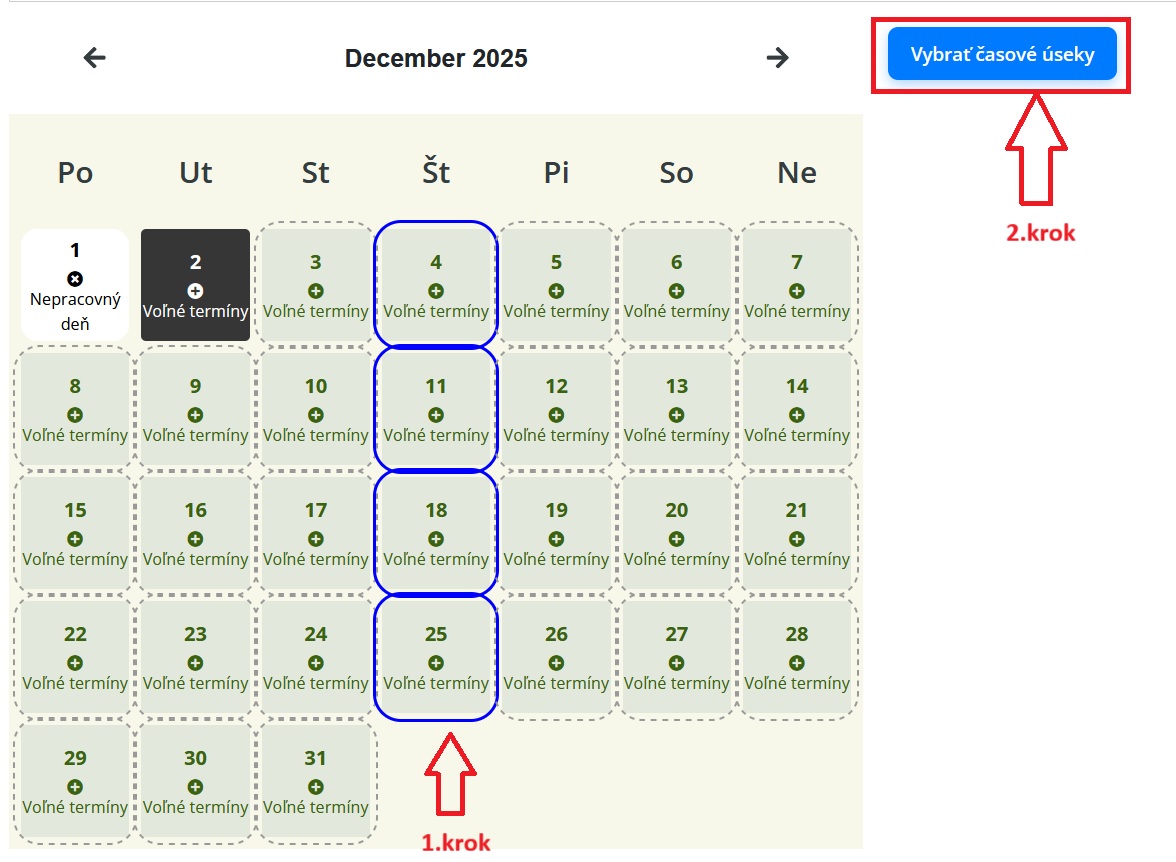Screen dimensions: 1176x862
Task: Click the December 2025 month title
Action: tap(436, 59)
